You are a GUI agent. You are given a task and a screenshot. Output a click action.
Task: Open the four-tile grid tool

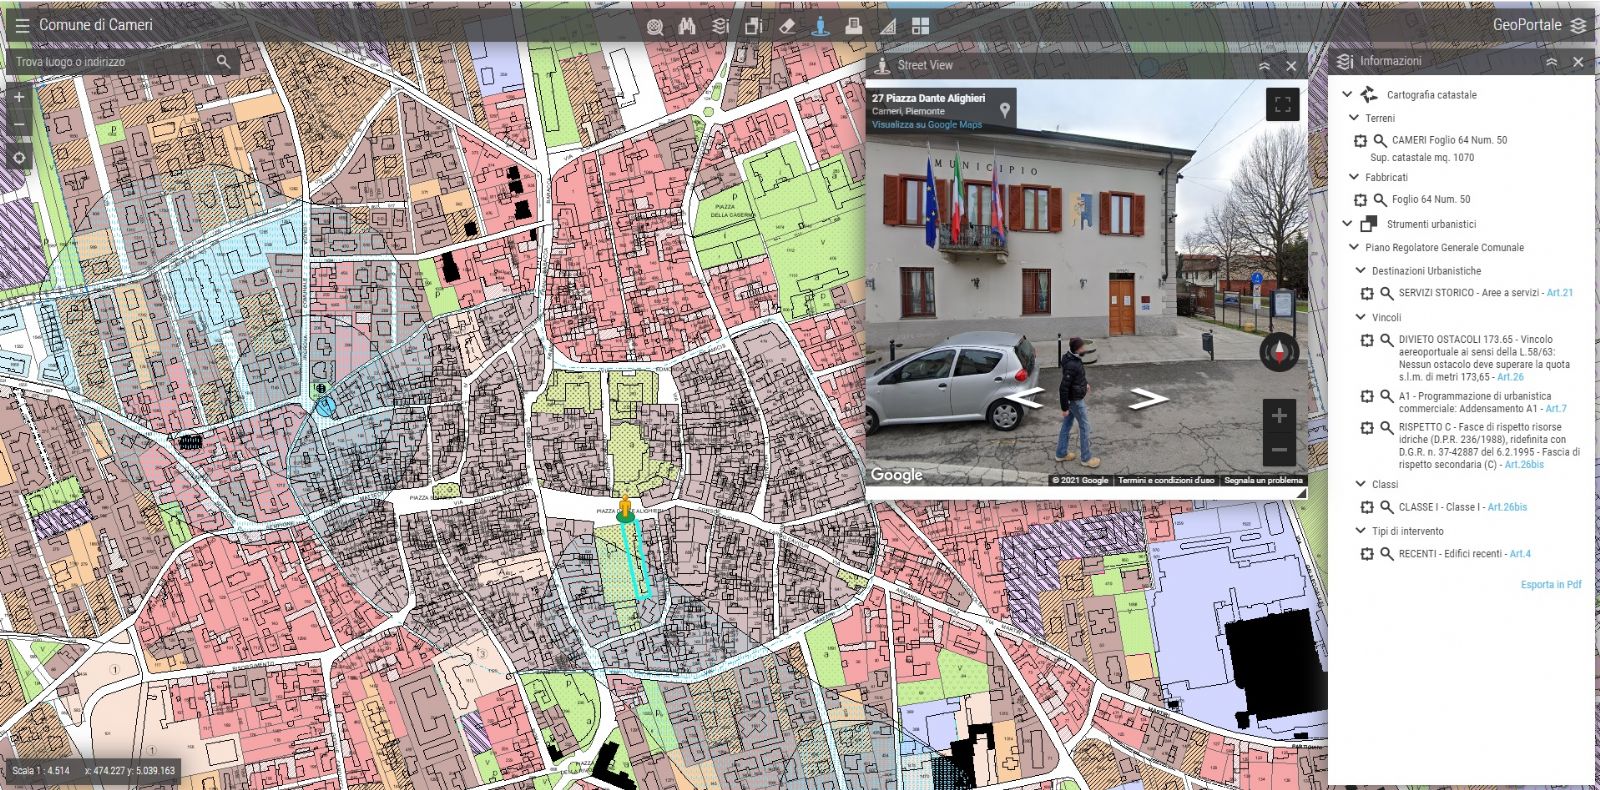[x=920, y=27]
